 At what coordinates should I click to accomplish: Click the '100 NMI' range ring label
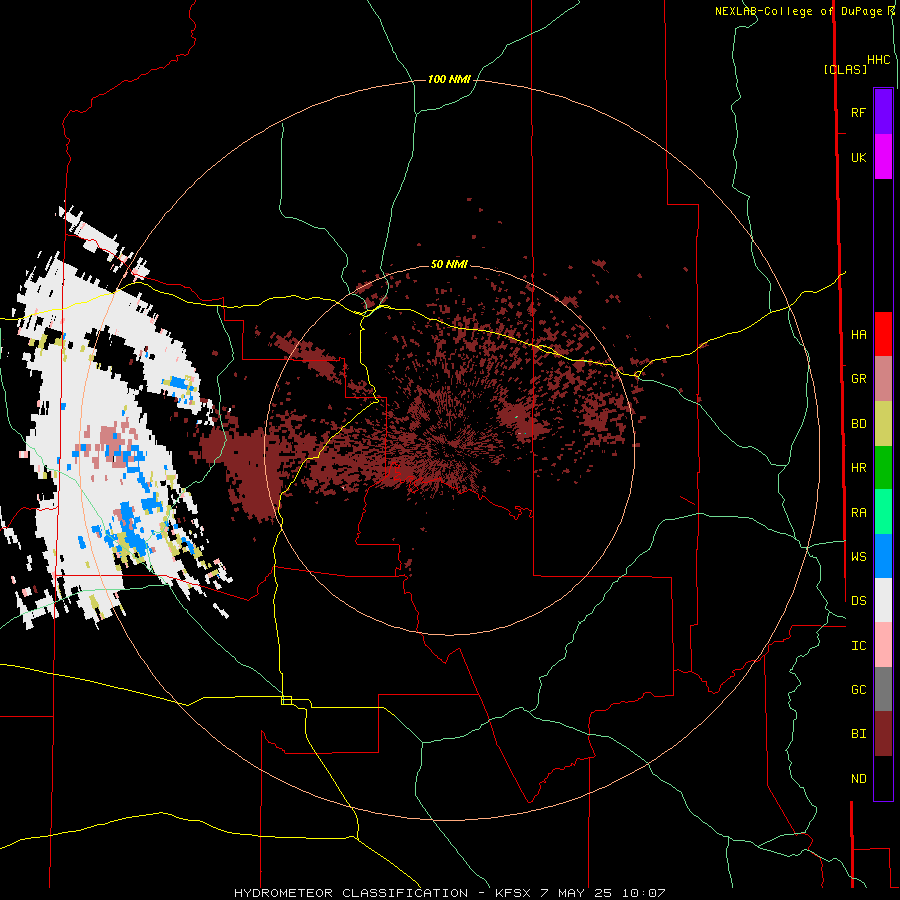coord(449,79)
